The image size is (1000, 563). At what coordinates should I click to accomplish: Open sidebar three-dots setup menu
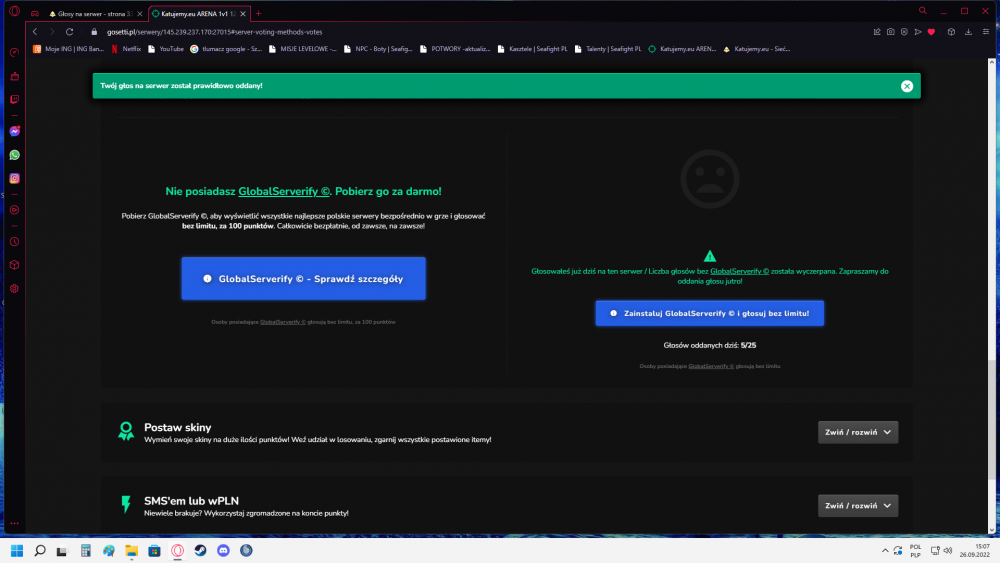pyautogui.click(x=15, y=523)
